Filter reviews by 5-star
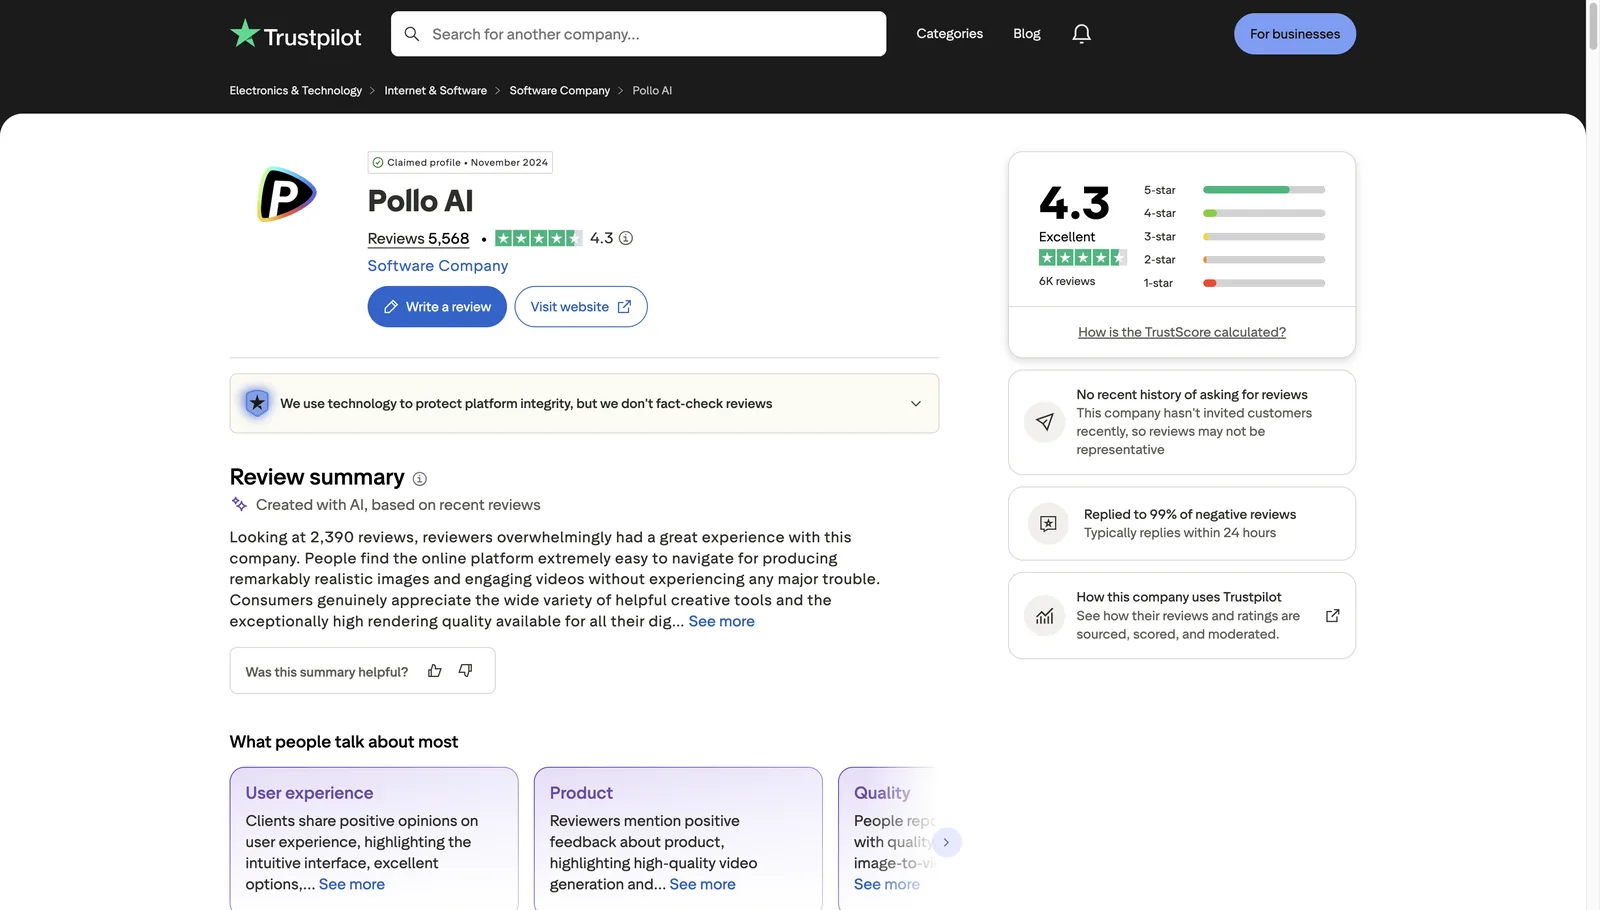This screenshot has width=1600, height=910. pyautogui.click(x=1234, y=190)
